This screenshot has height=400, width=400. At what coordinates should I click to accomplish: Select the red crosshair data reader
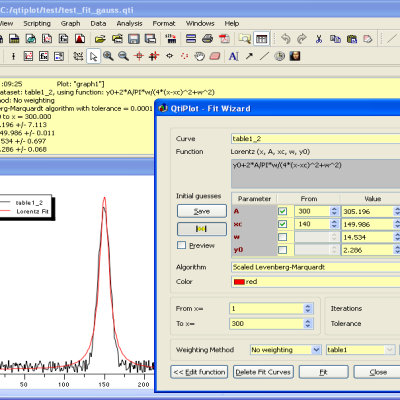coord(139,56)
